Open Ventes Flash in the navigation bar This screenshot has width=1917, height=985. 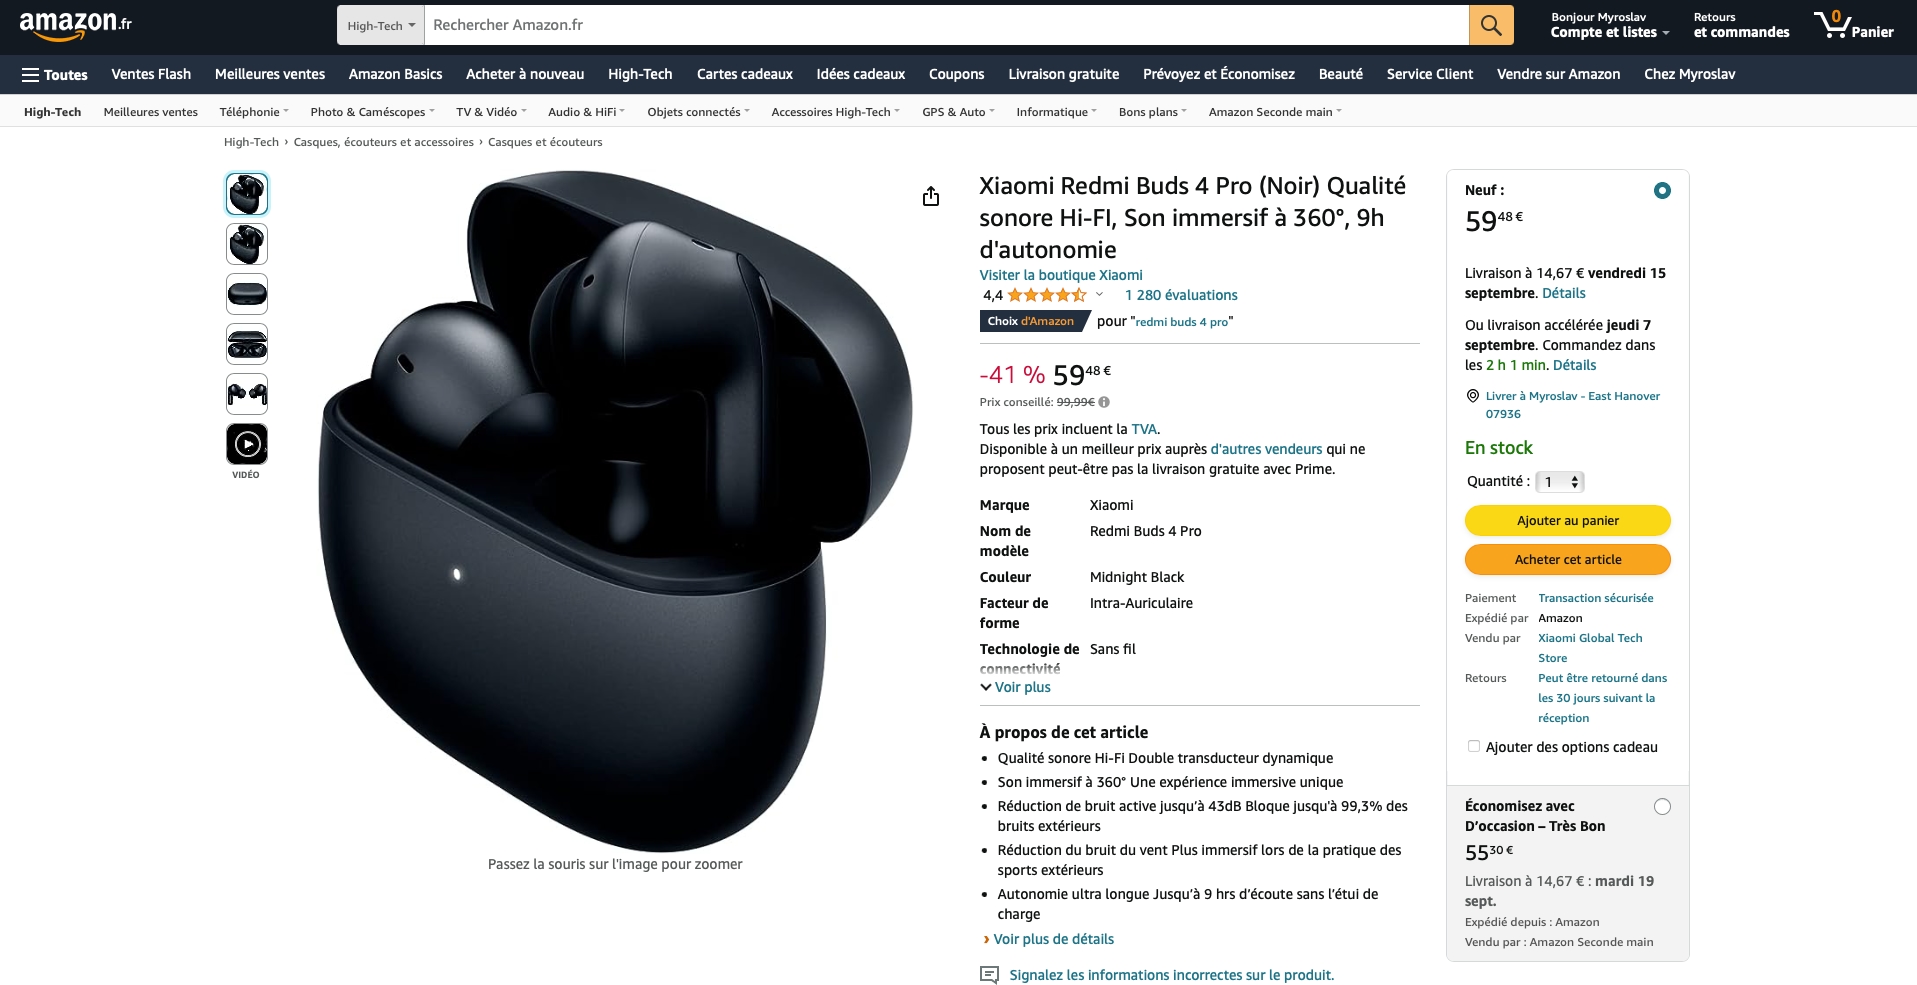pos(151,74)
